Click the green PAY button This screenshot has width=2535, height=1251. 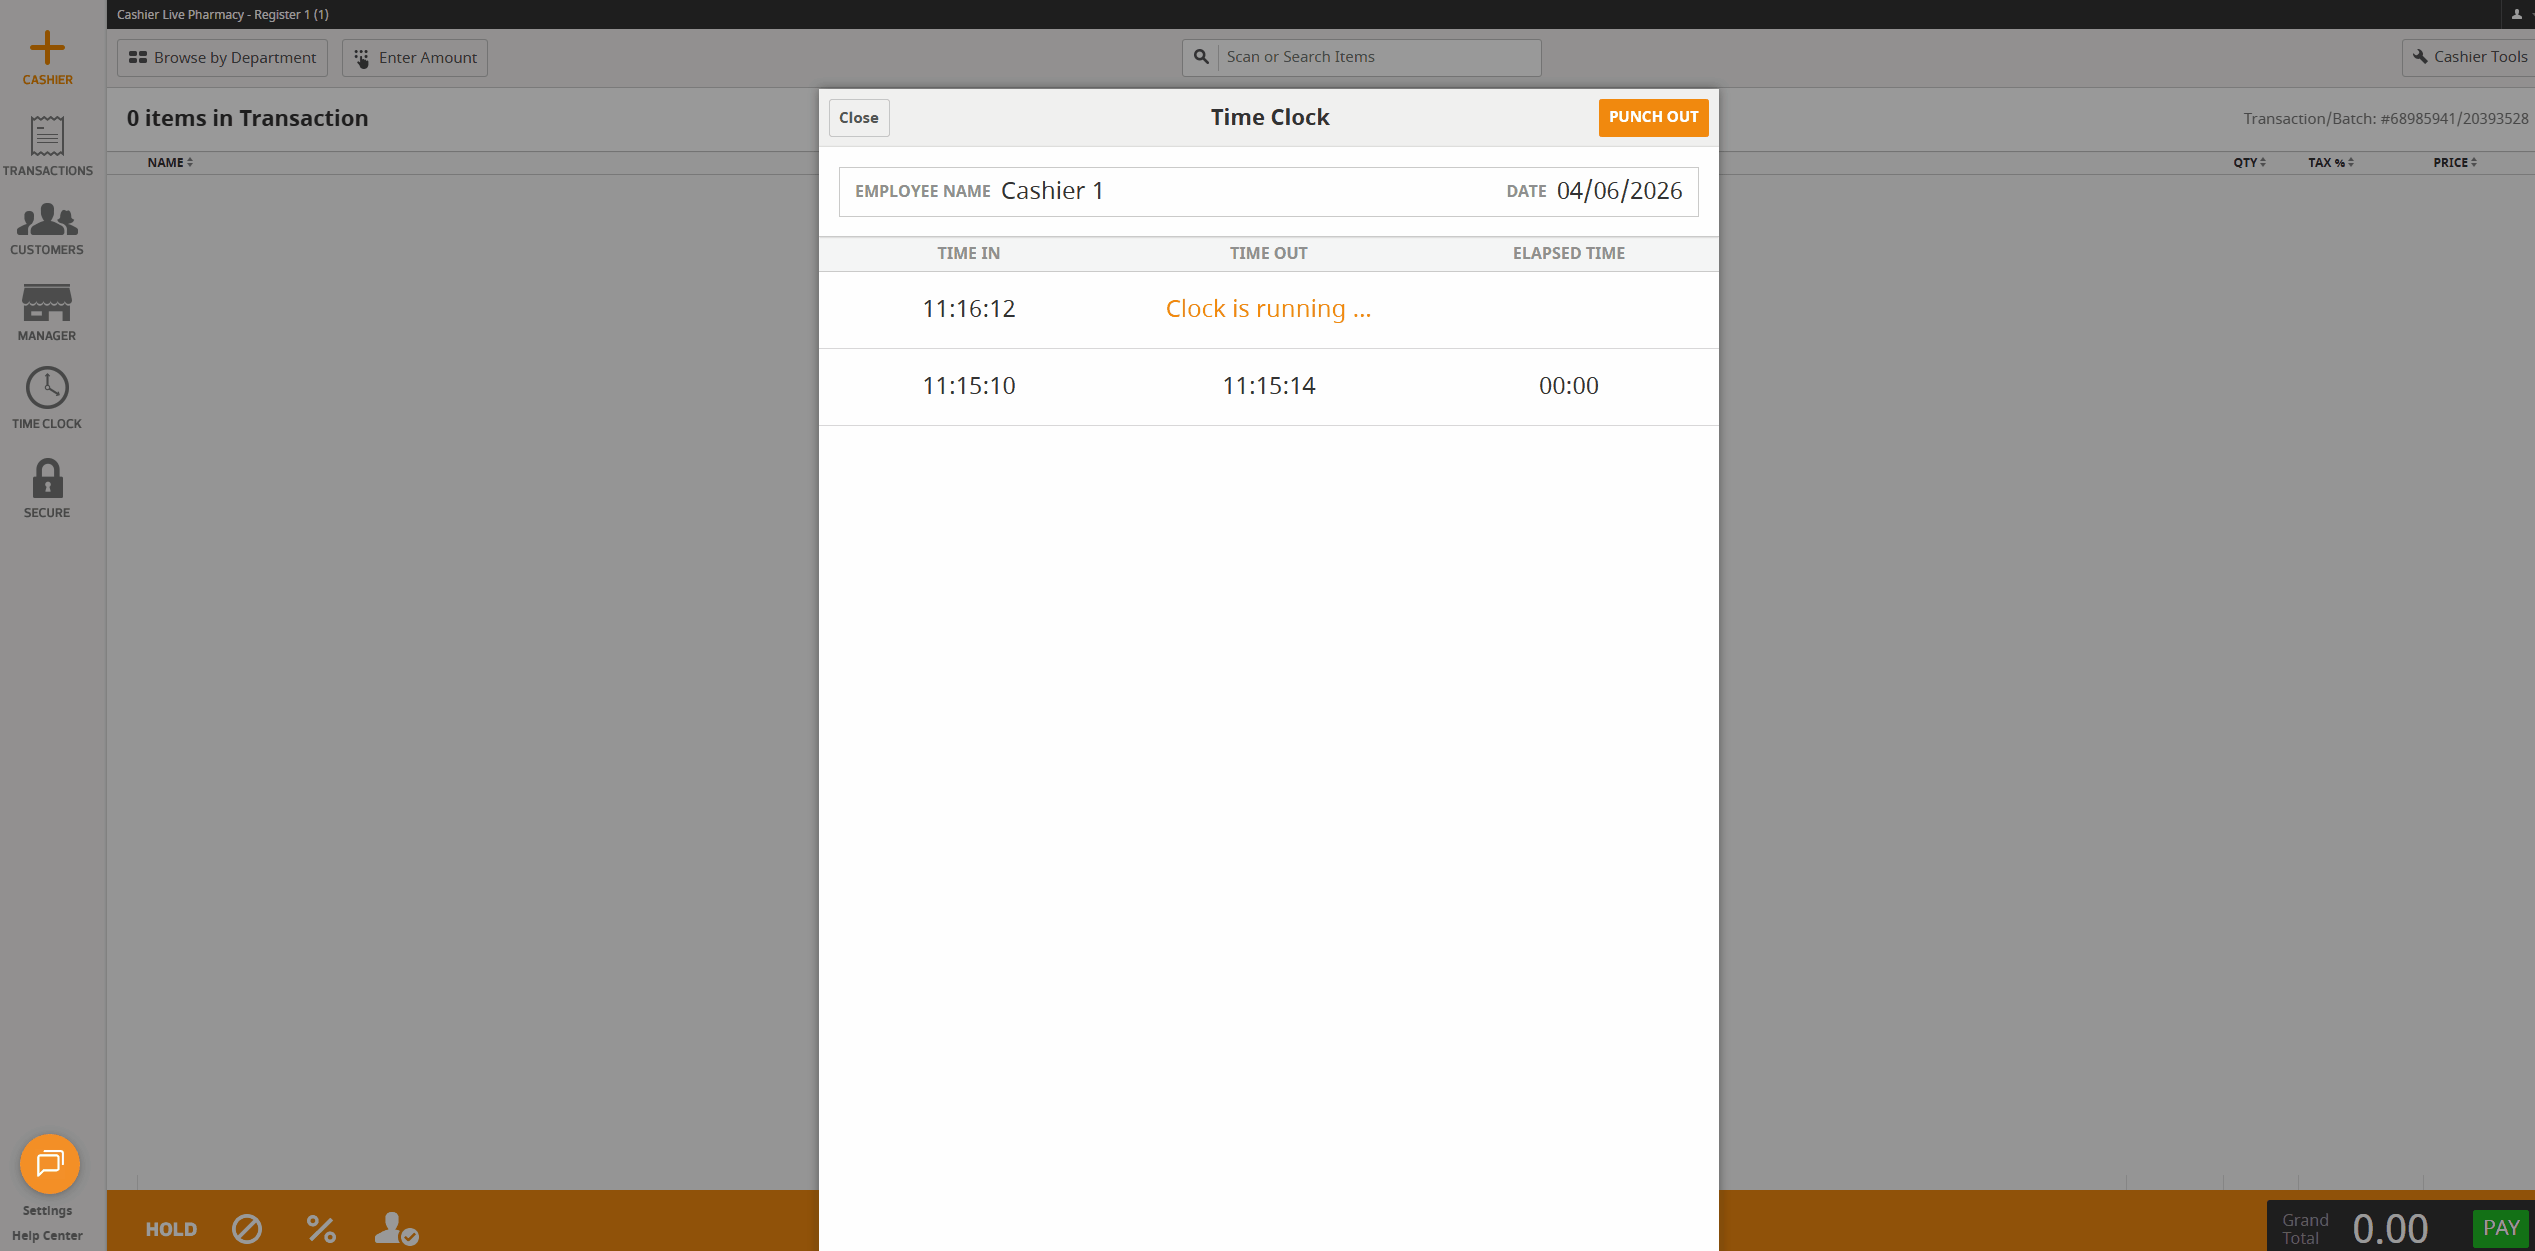2500,1228
